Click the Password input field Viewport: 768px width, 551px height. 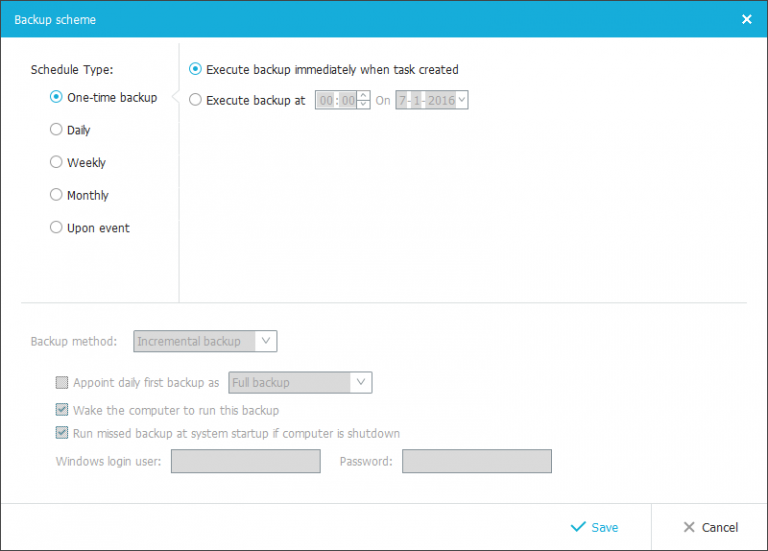pos(476,461)
